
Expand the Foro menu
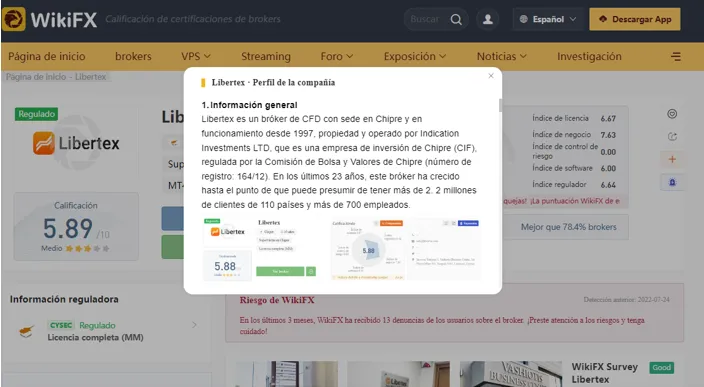pyautogui.click(x=337, y=57)
